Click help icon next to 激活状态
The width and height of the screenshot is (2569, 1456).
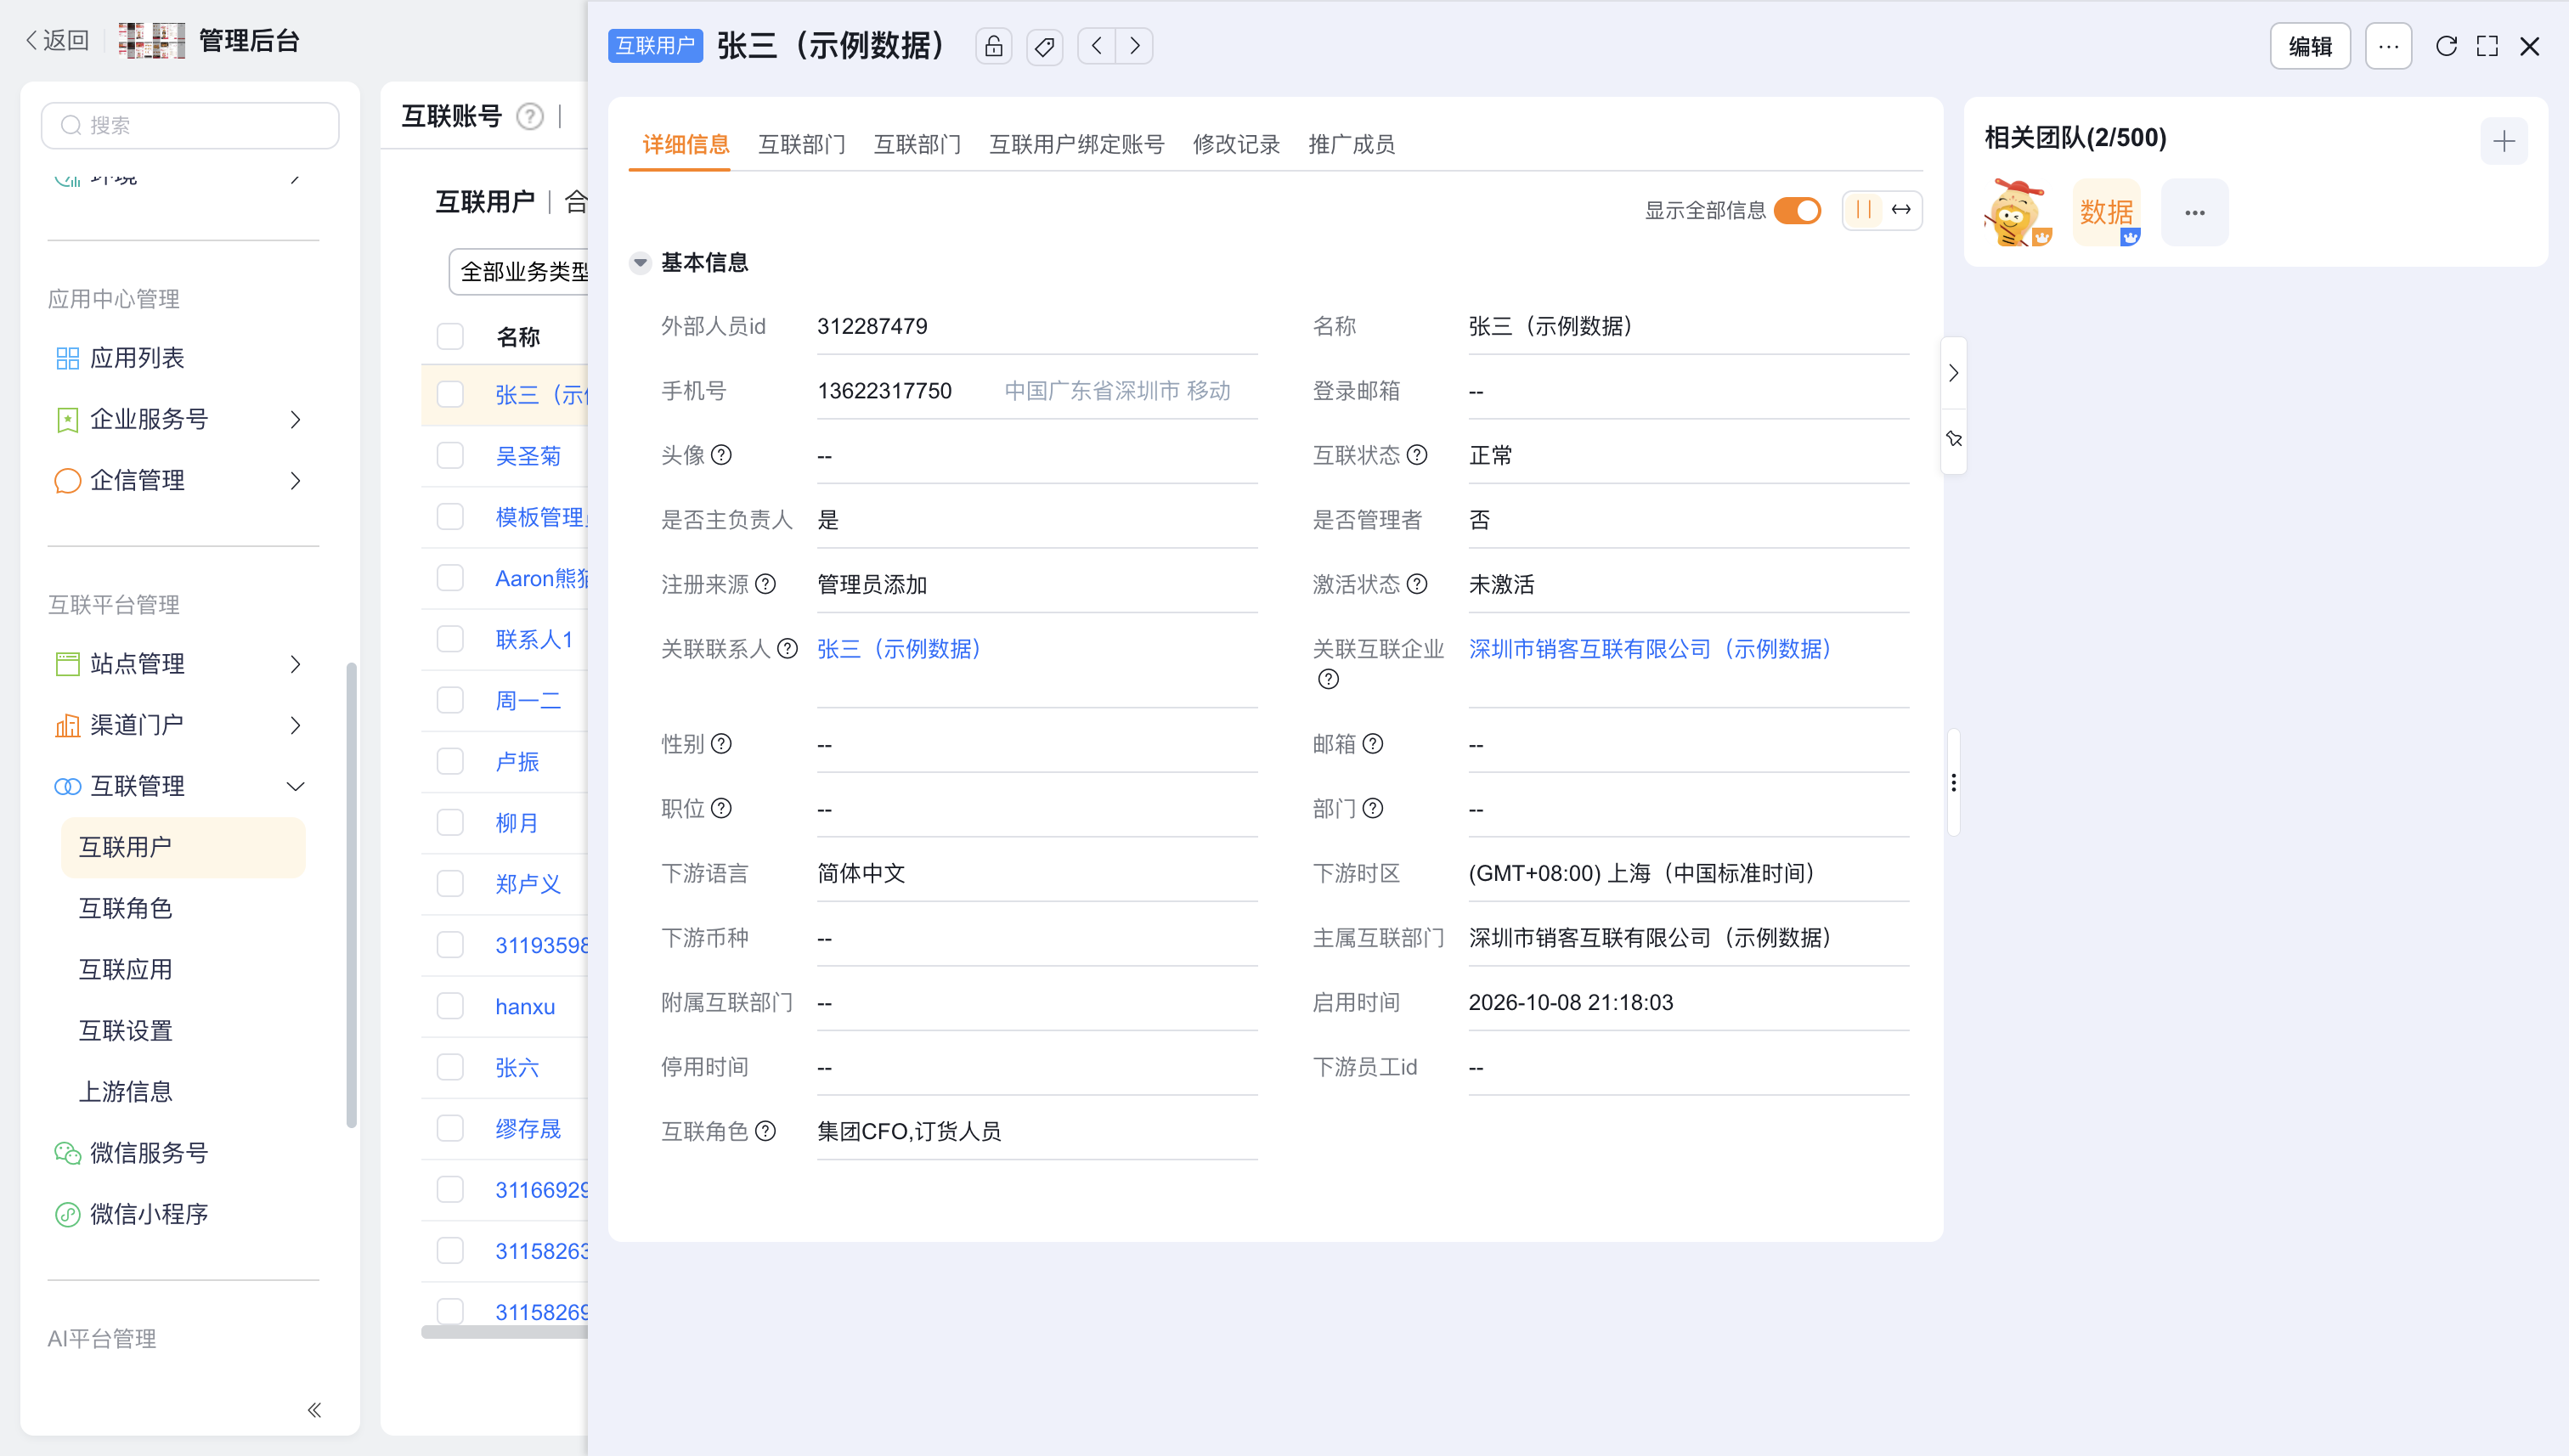[1417, 584]
